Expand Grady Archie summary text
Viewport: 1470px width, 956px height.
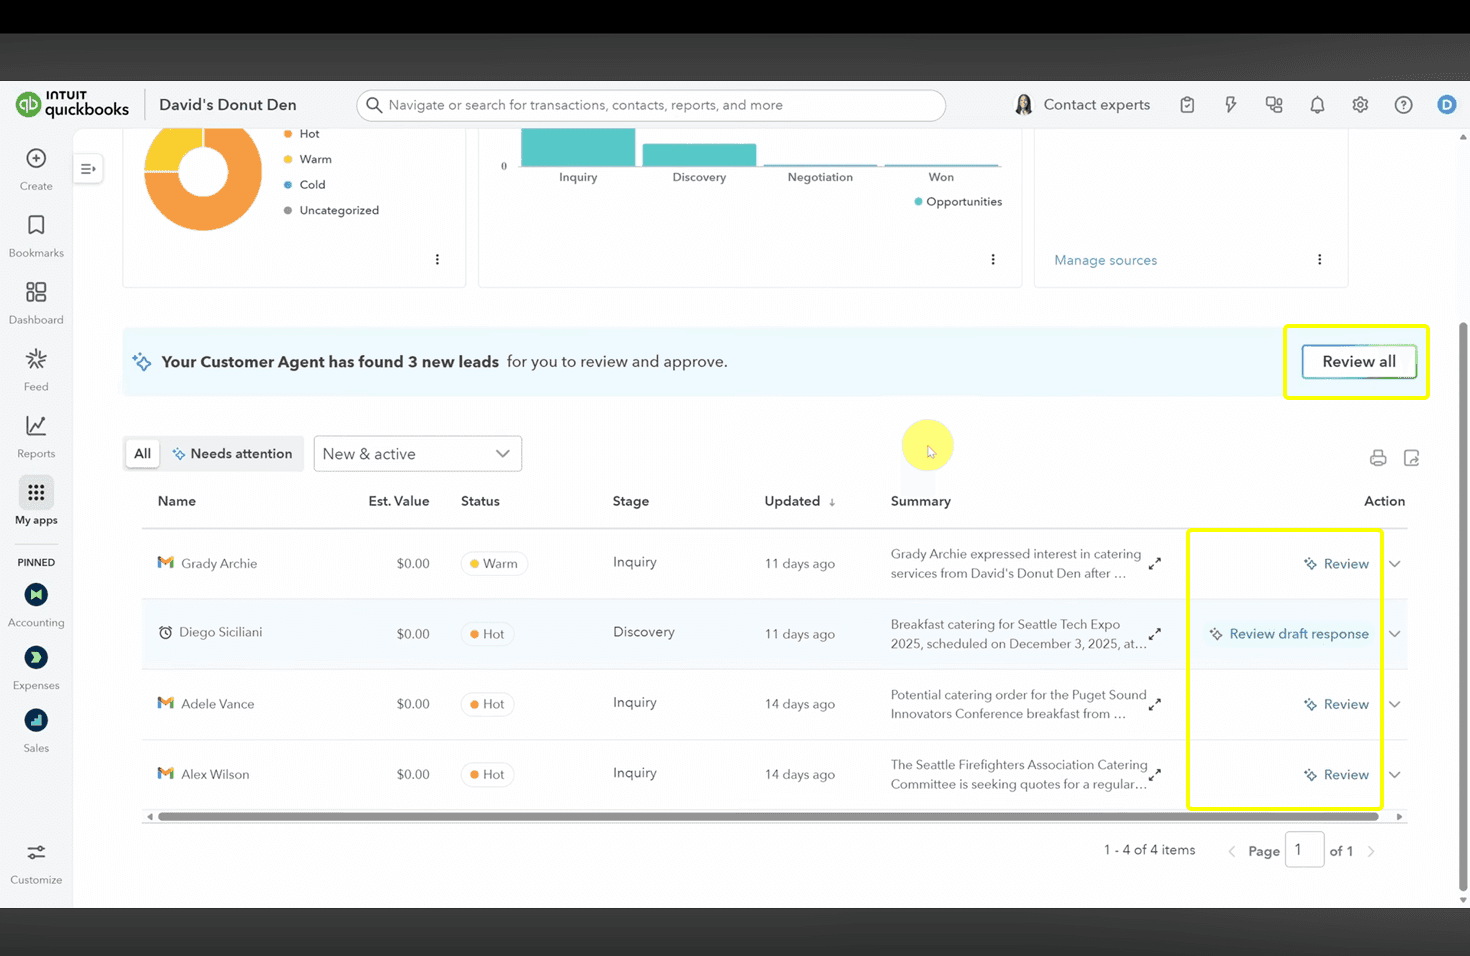point(1155,564)
